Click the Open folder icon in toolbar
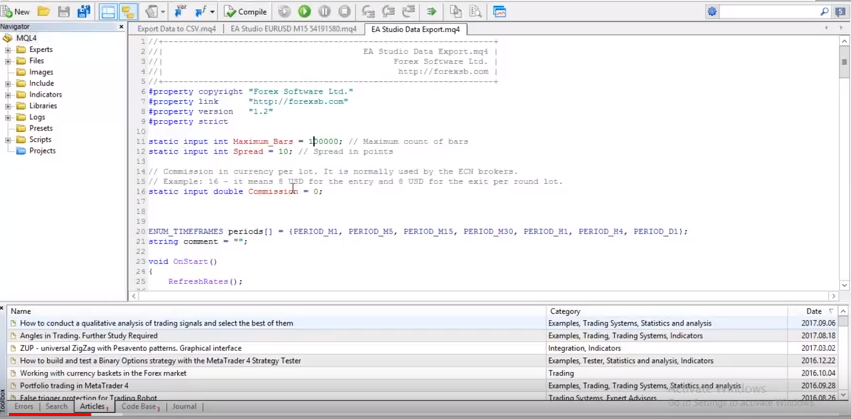The height and width of the screenshot is (419, 851). (x=43, y=11)
